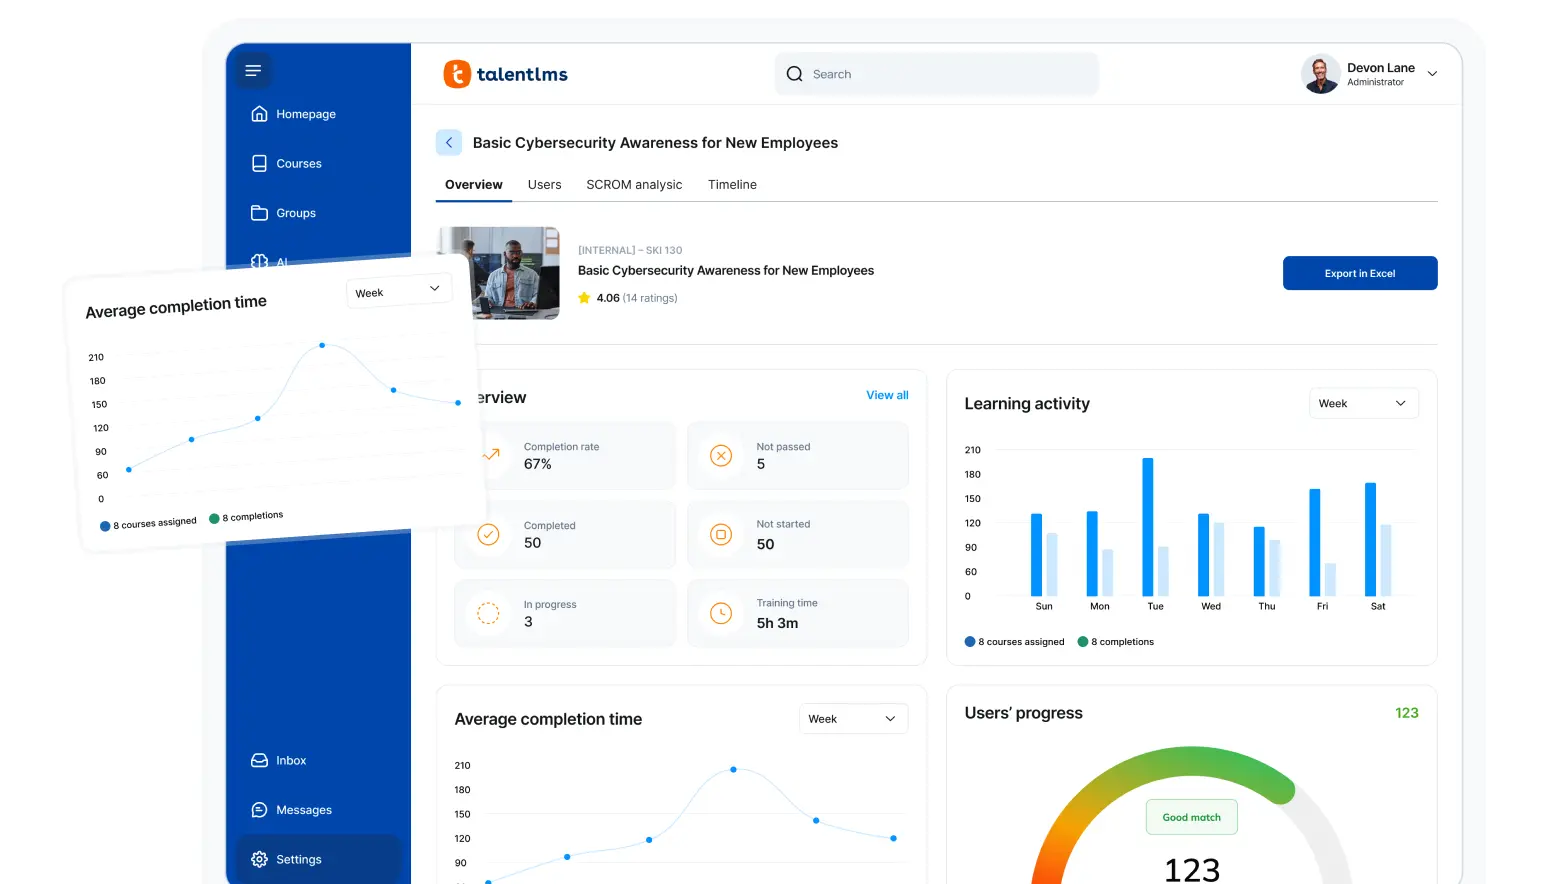
Task: Open Courses from the sidebar book icon
Action: pyautogui.click(x=259, y=164)
